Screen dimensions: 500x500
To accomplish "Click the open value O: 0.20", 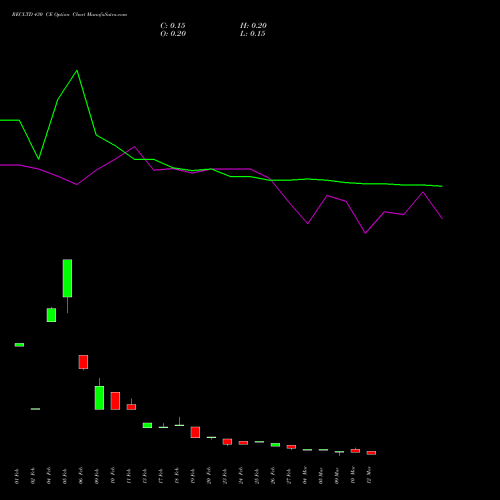I will tap(173, 34).
